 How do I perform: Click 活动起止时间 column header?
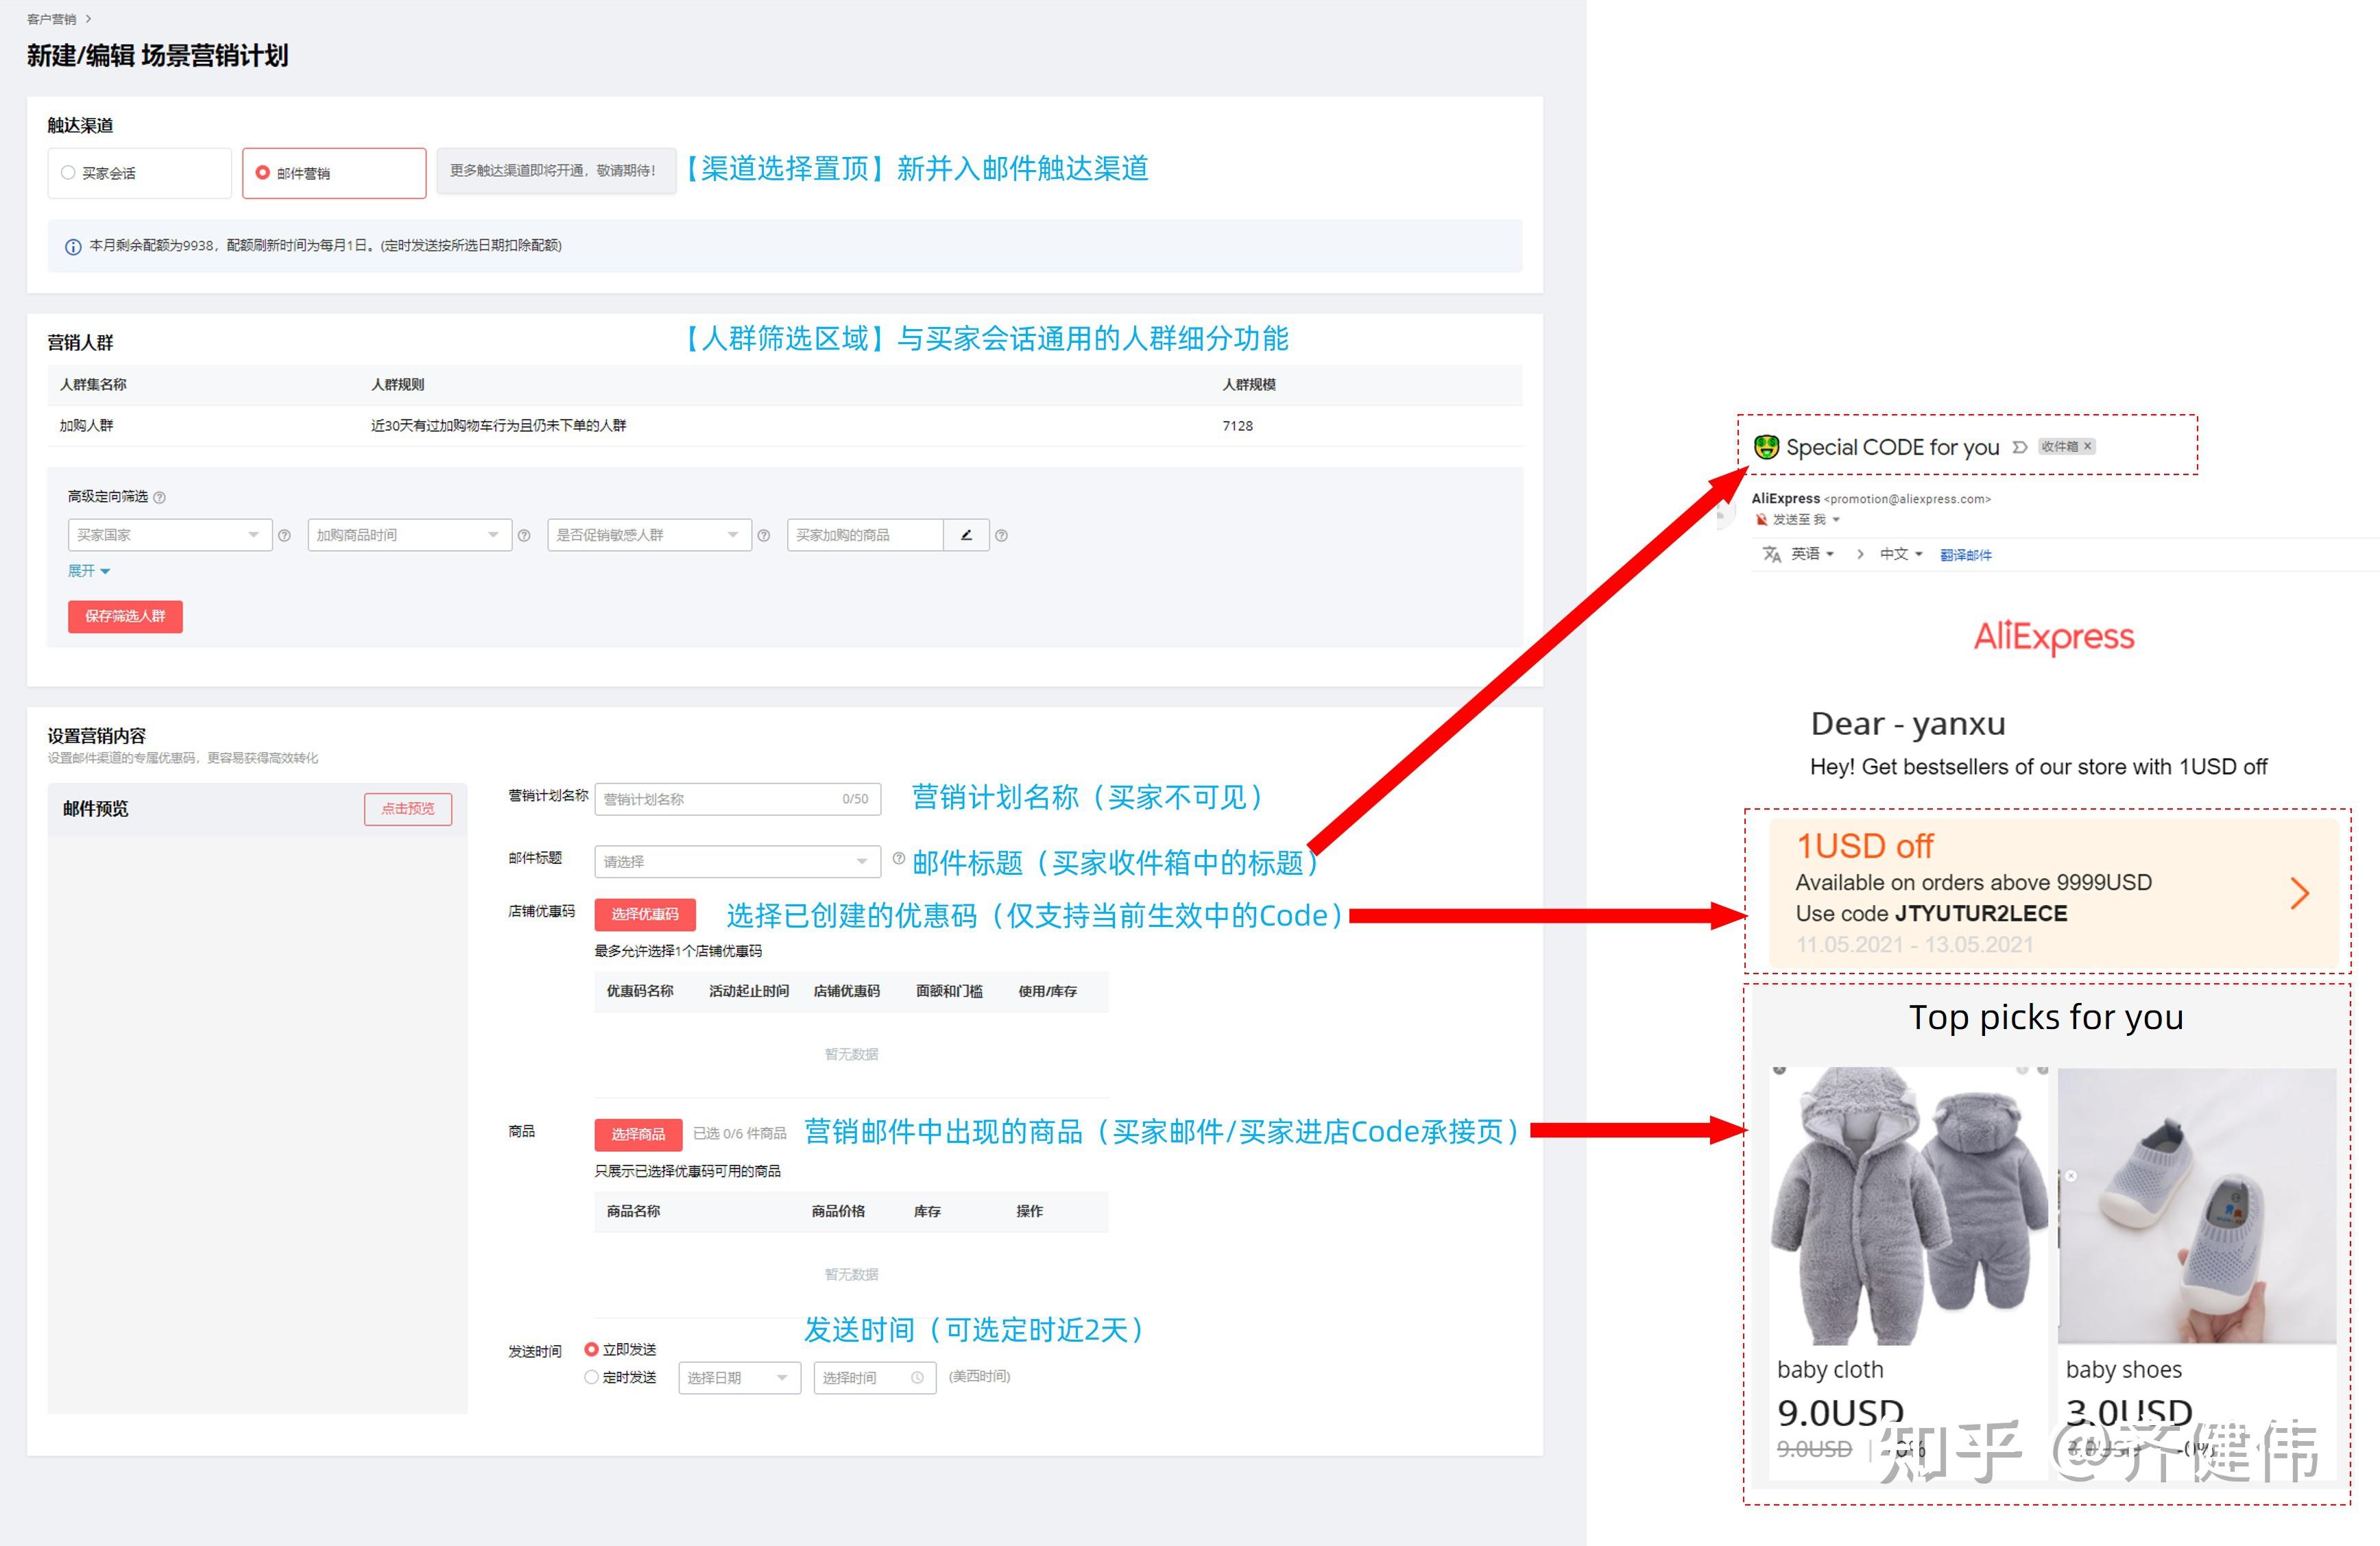pyautogui.click(x=749, y=991)
